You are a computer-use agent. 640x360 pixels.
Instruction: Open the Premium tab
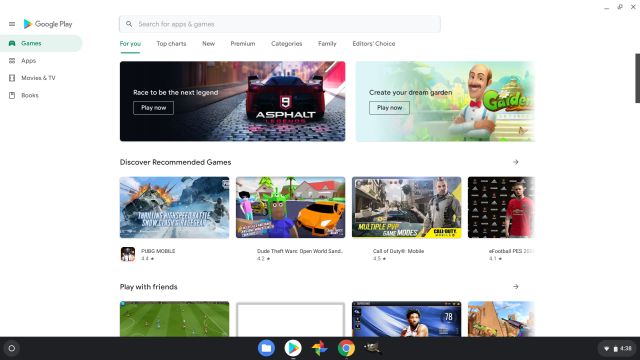coord(243,44)
